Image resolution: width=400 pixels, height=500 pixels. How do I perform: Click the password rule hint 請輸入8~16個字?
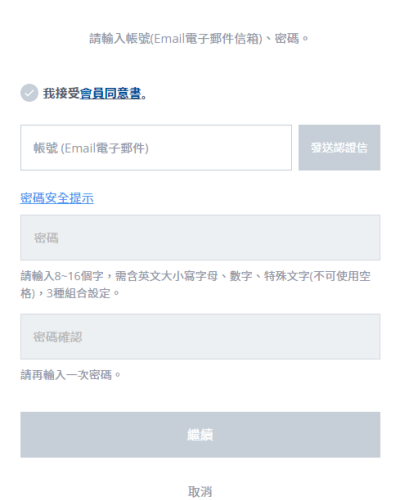click(62, 276)
